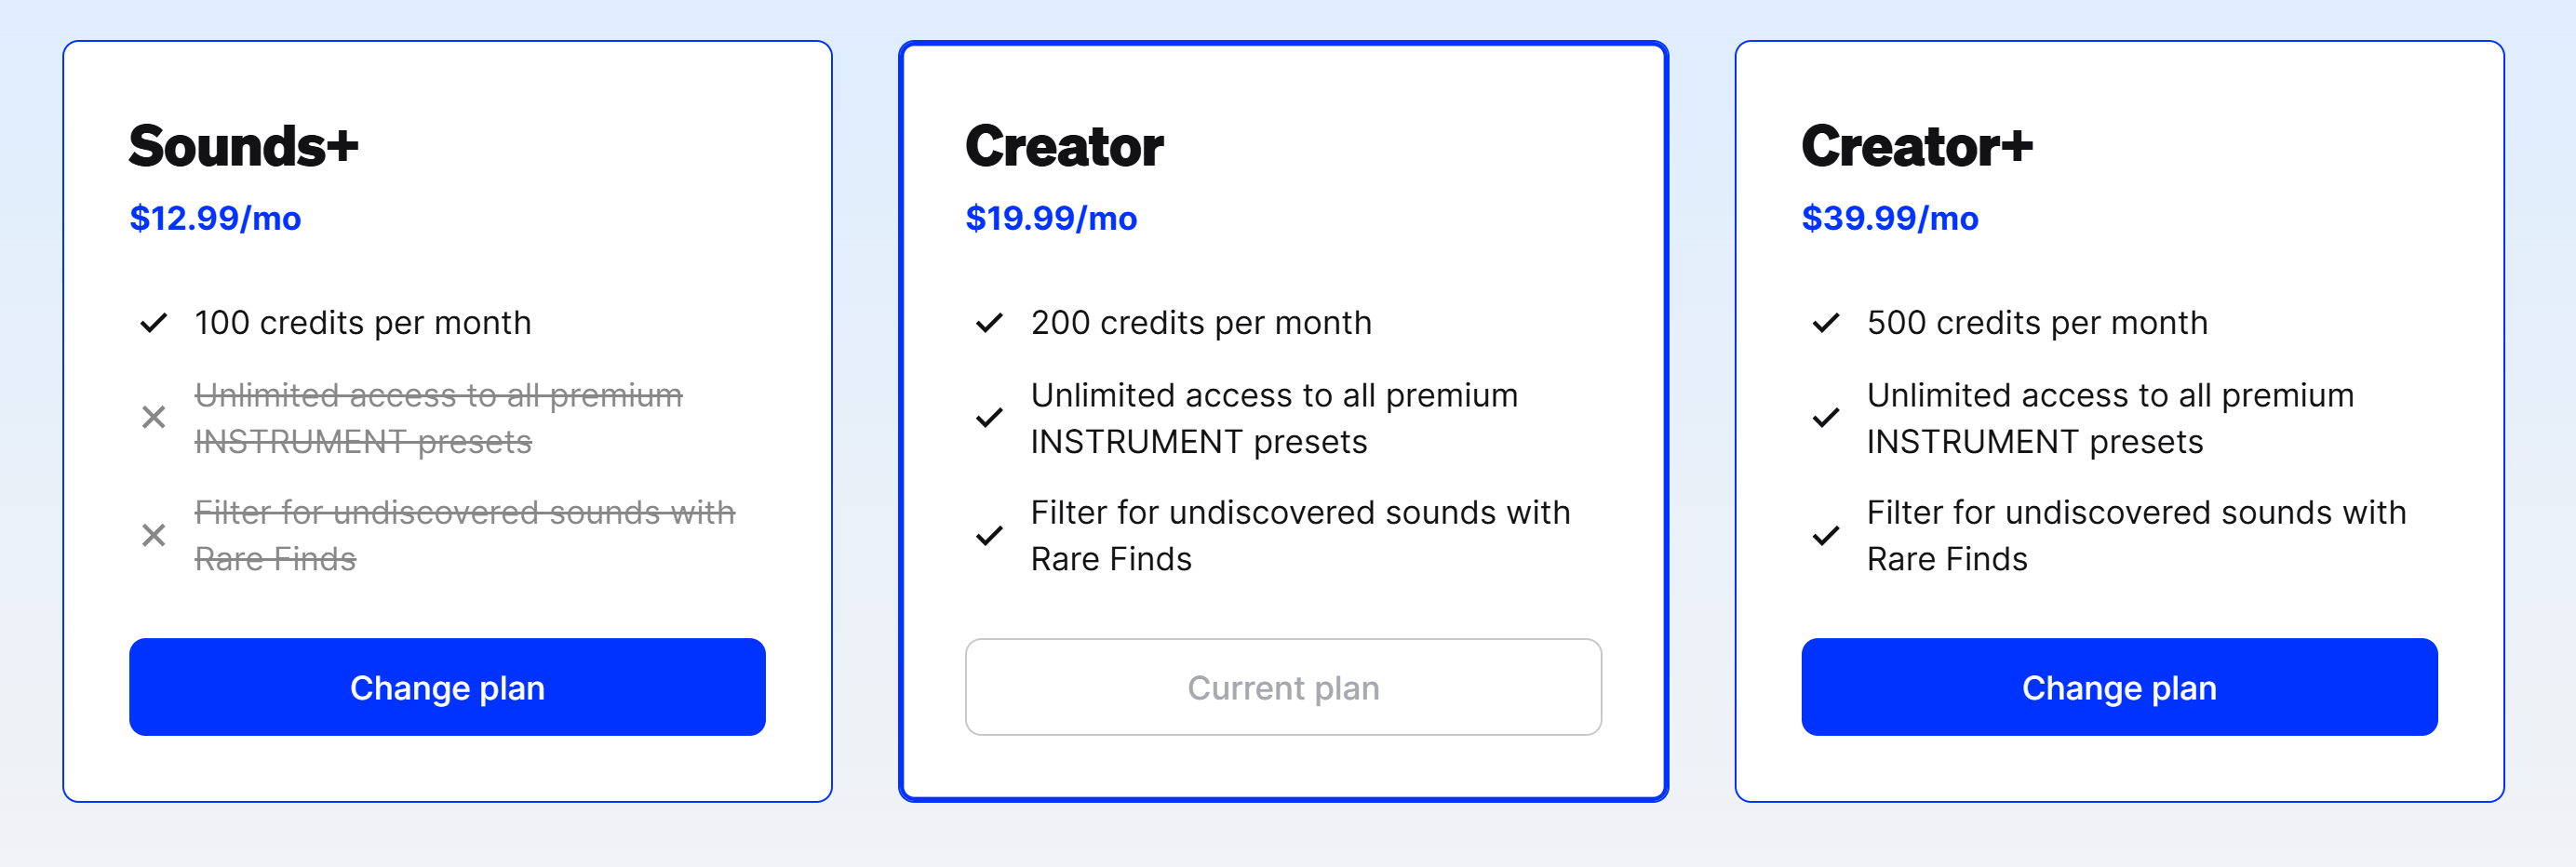Image resolution: width=2576 pixels, height=867 pixels.
Task: Click checkmark beside 500 credits per month
Action: 1826,323
